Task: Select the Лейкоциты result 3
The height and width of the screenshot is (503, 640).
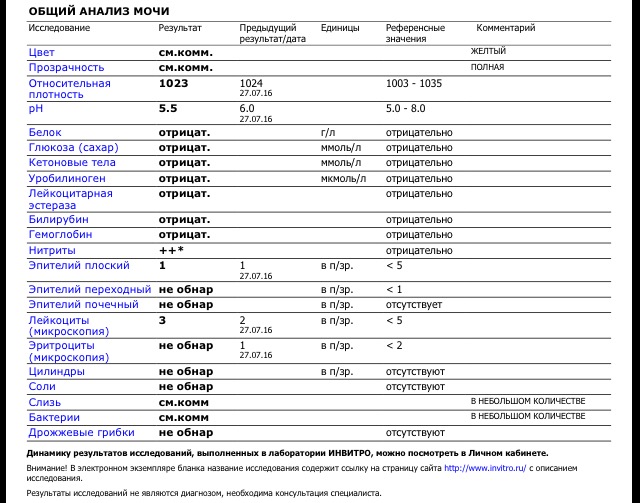Action: 162,320
